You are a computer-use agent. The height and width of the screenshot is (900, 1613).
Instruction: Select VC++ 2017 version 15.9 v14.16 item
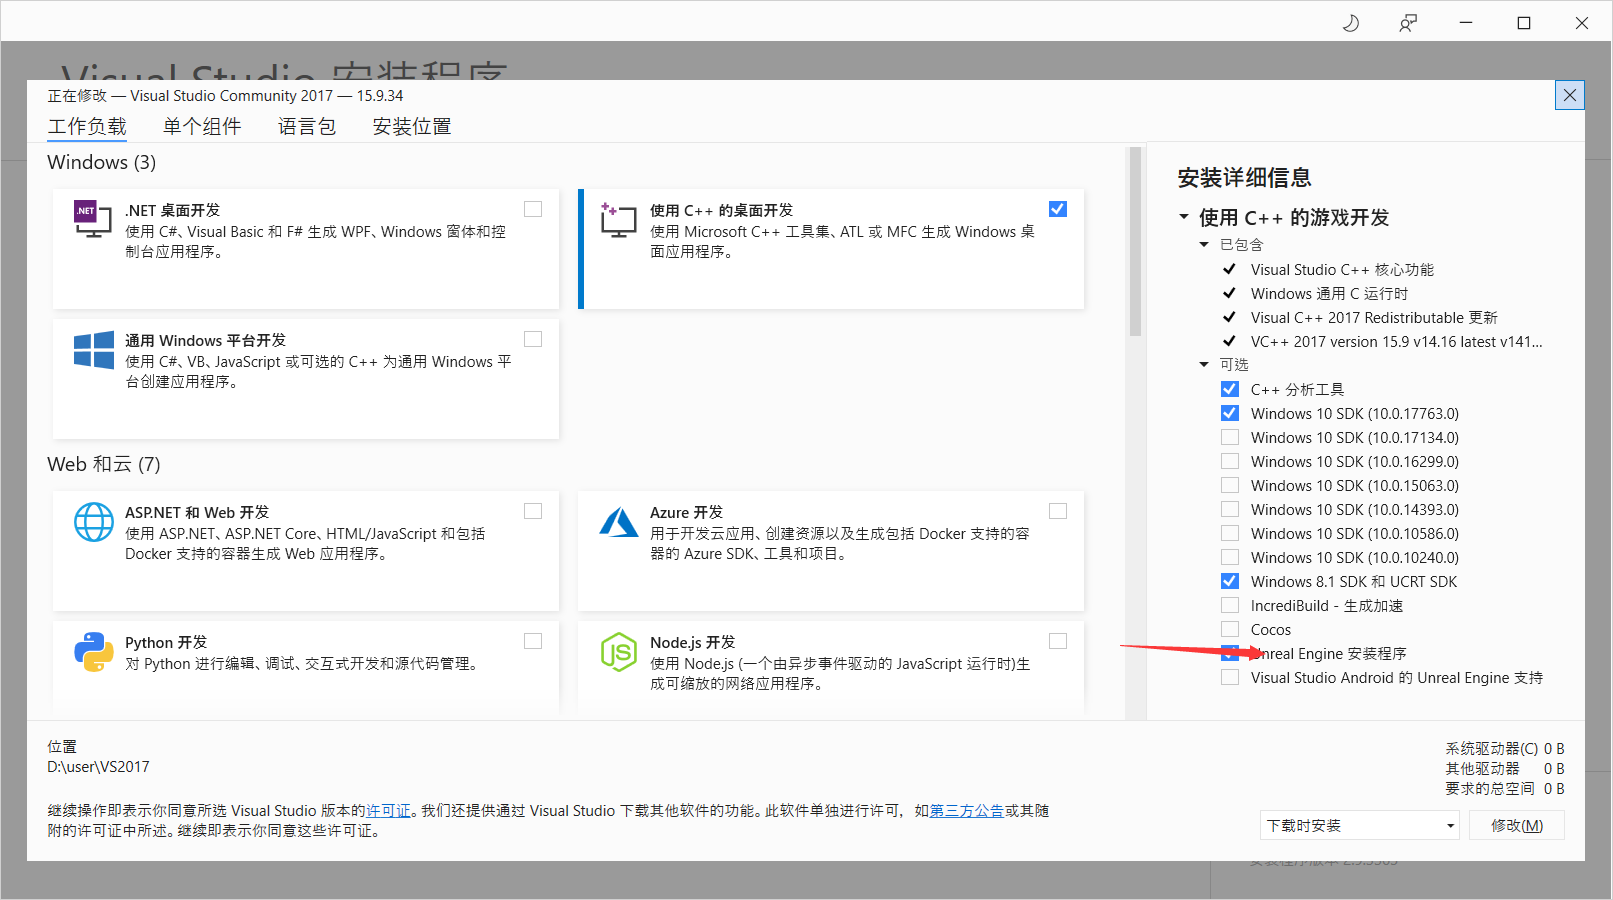pos(1396,342)
